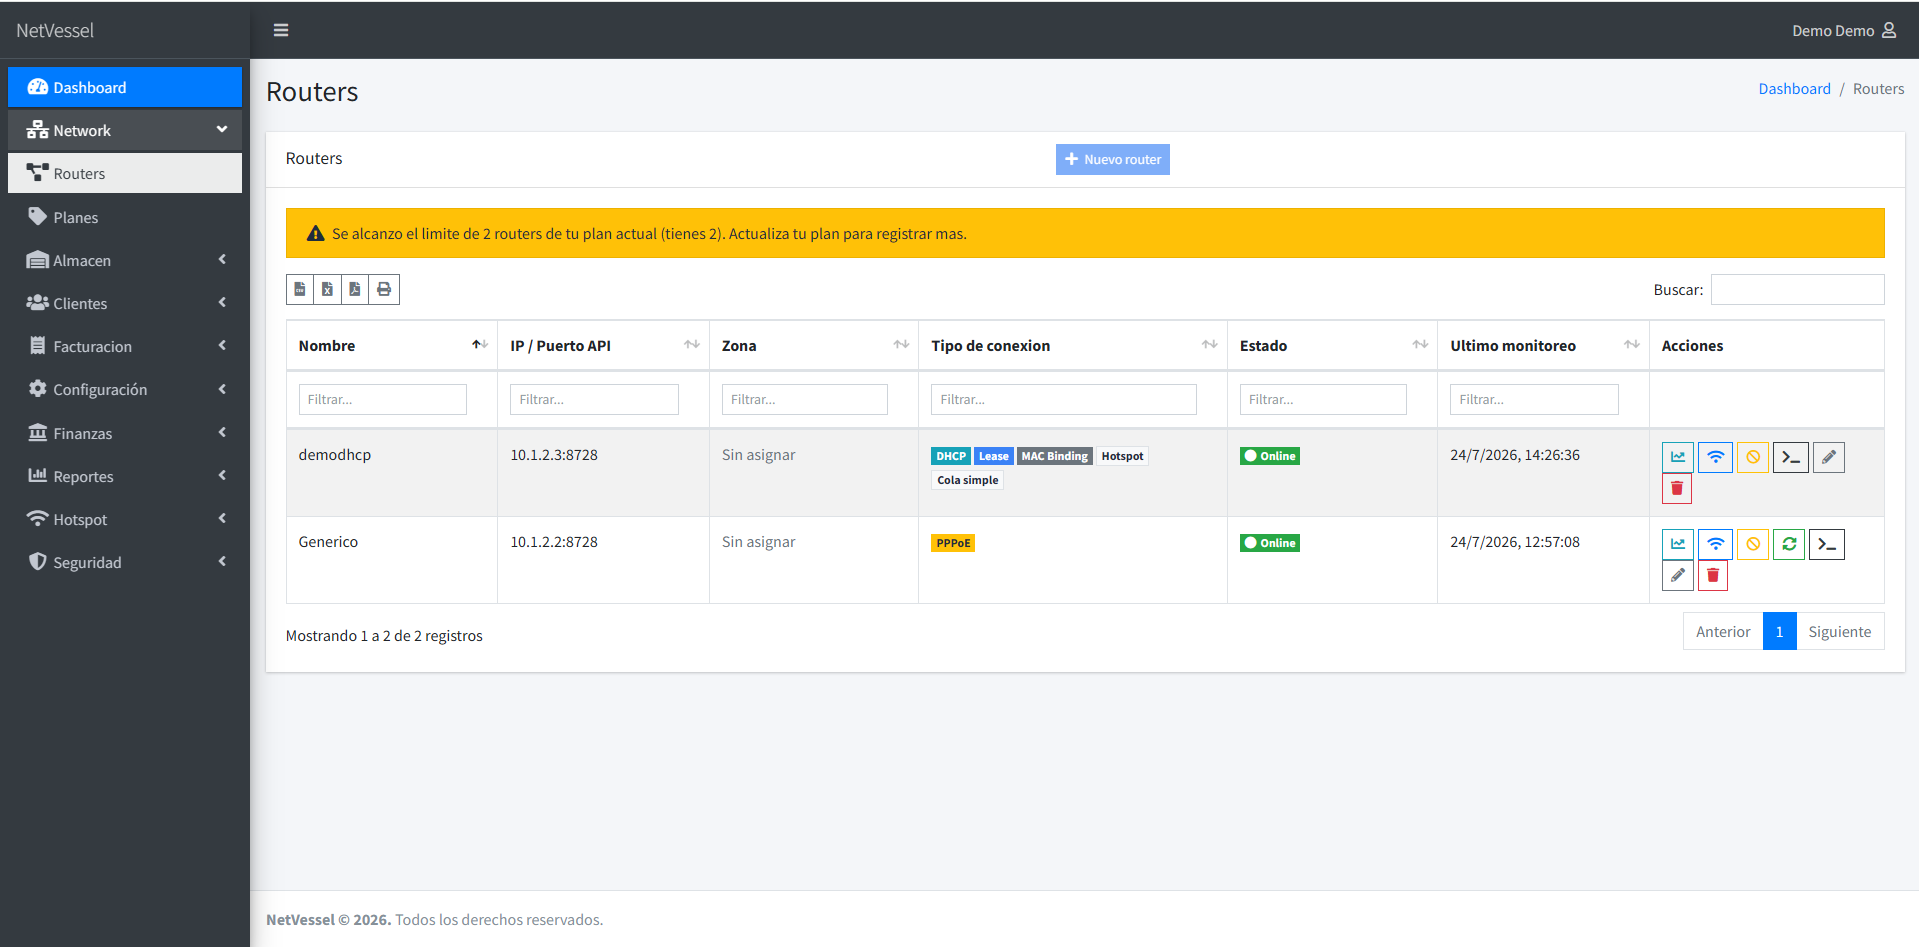Click the green sync icon for Generico
The image size is (1919, 947).
pyautogui.click(x=1789, y=544)
